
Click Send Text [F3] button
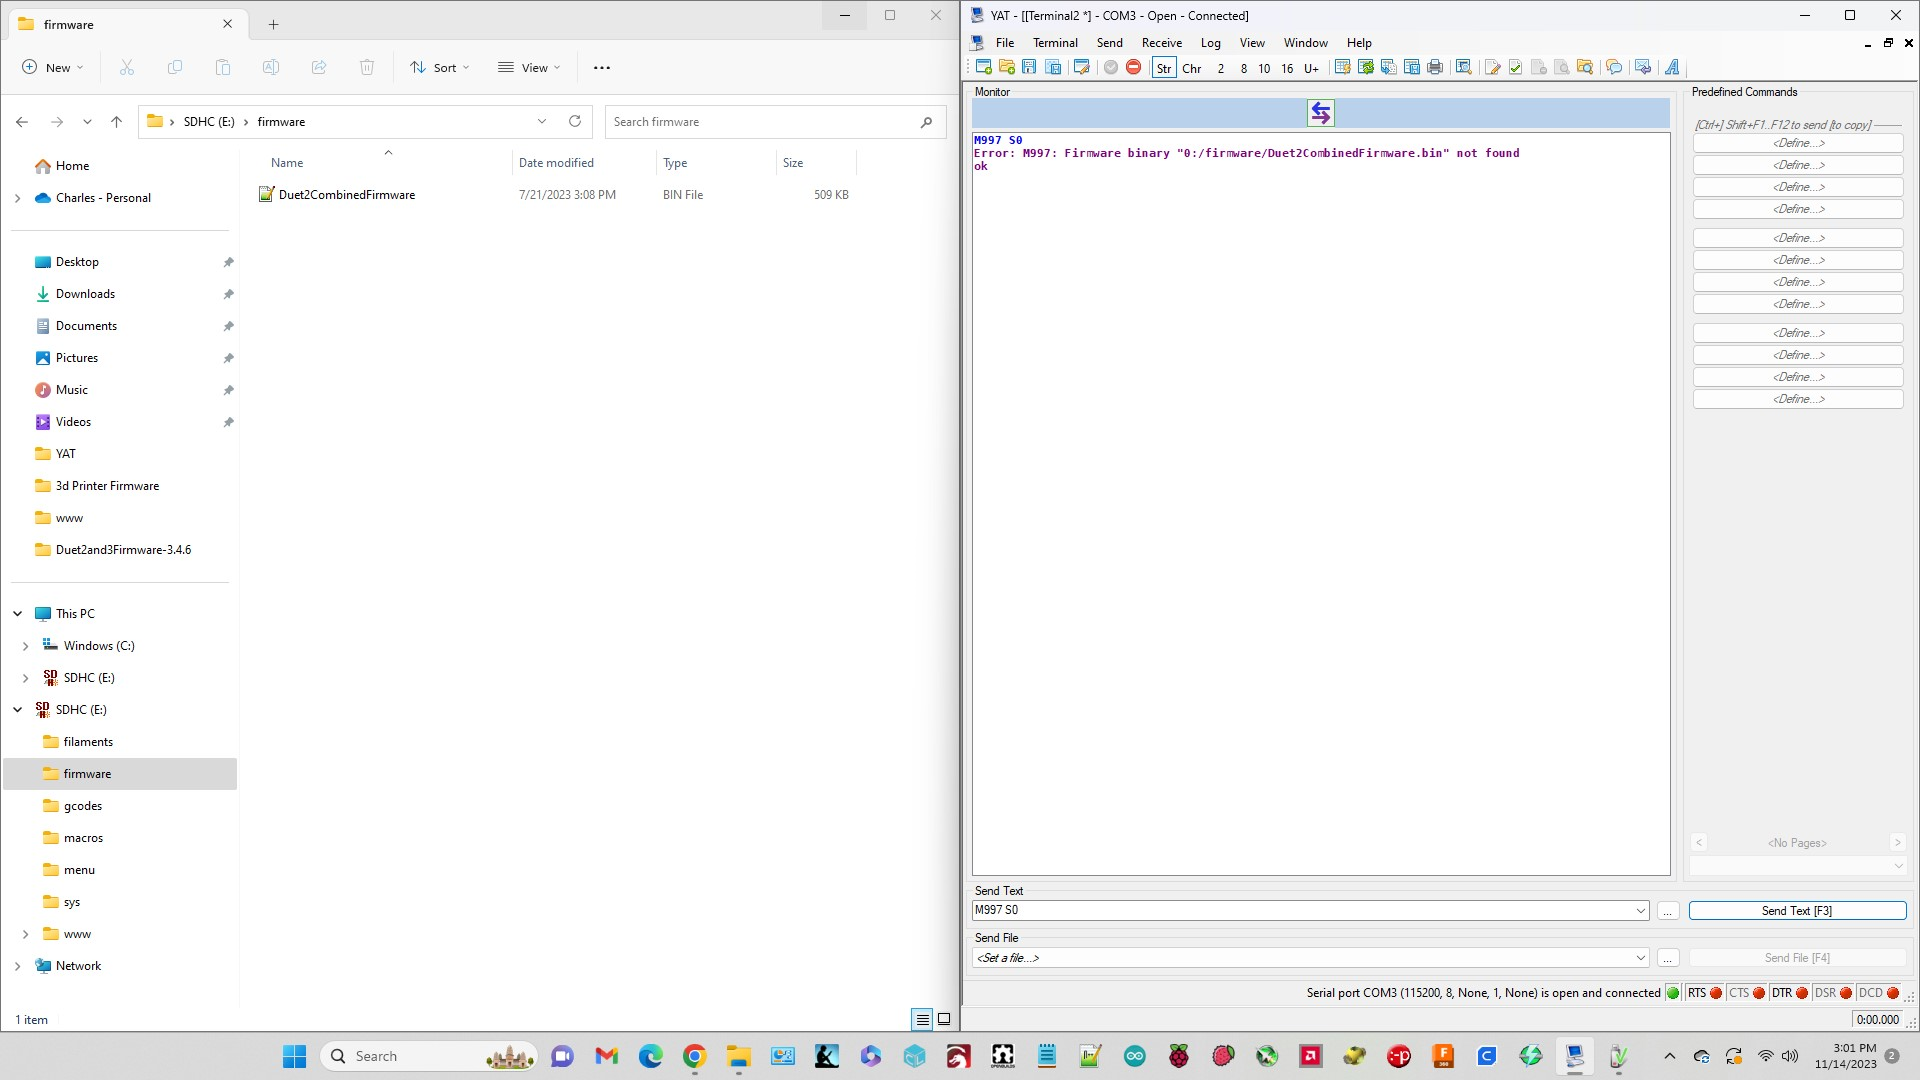1797,911
